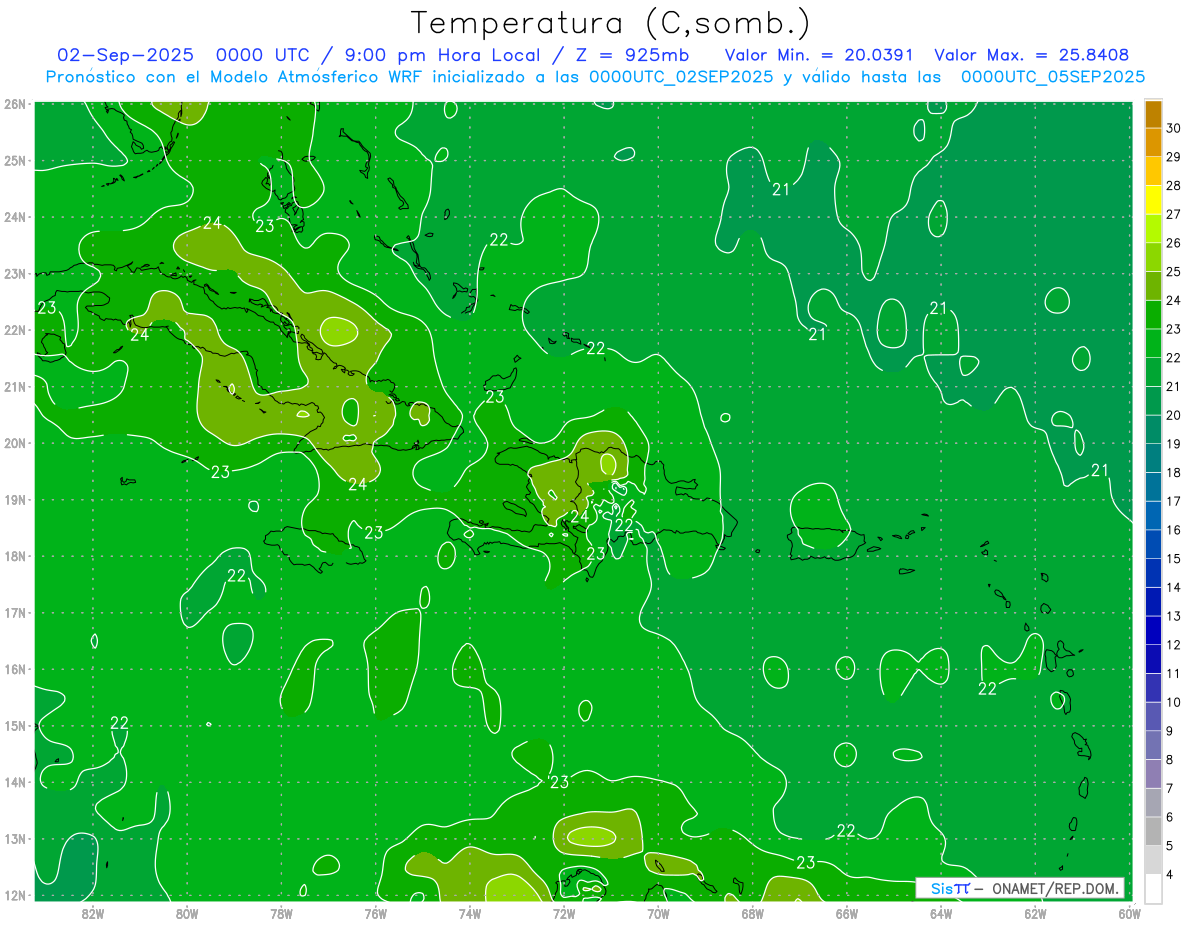
Task: Click the '24N' latitude axis label
Action: tap(14, 217)
